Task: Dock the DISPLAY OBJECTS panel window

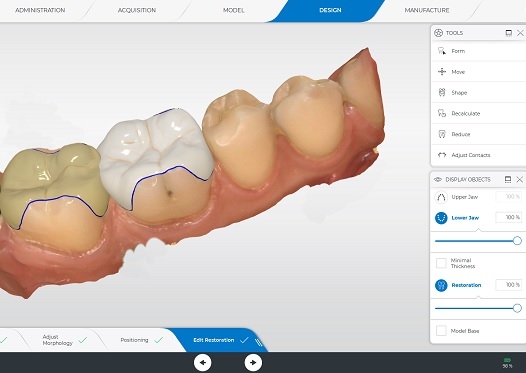Action: [x=508, y=179]
